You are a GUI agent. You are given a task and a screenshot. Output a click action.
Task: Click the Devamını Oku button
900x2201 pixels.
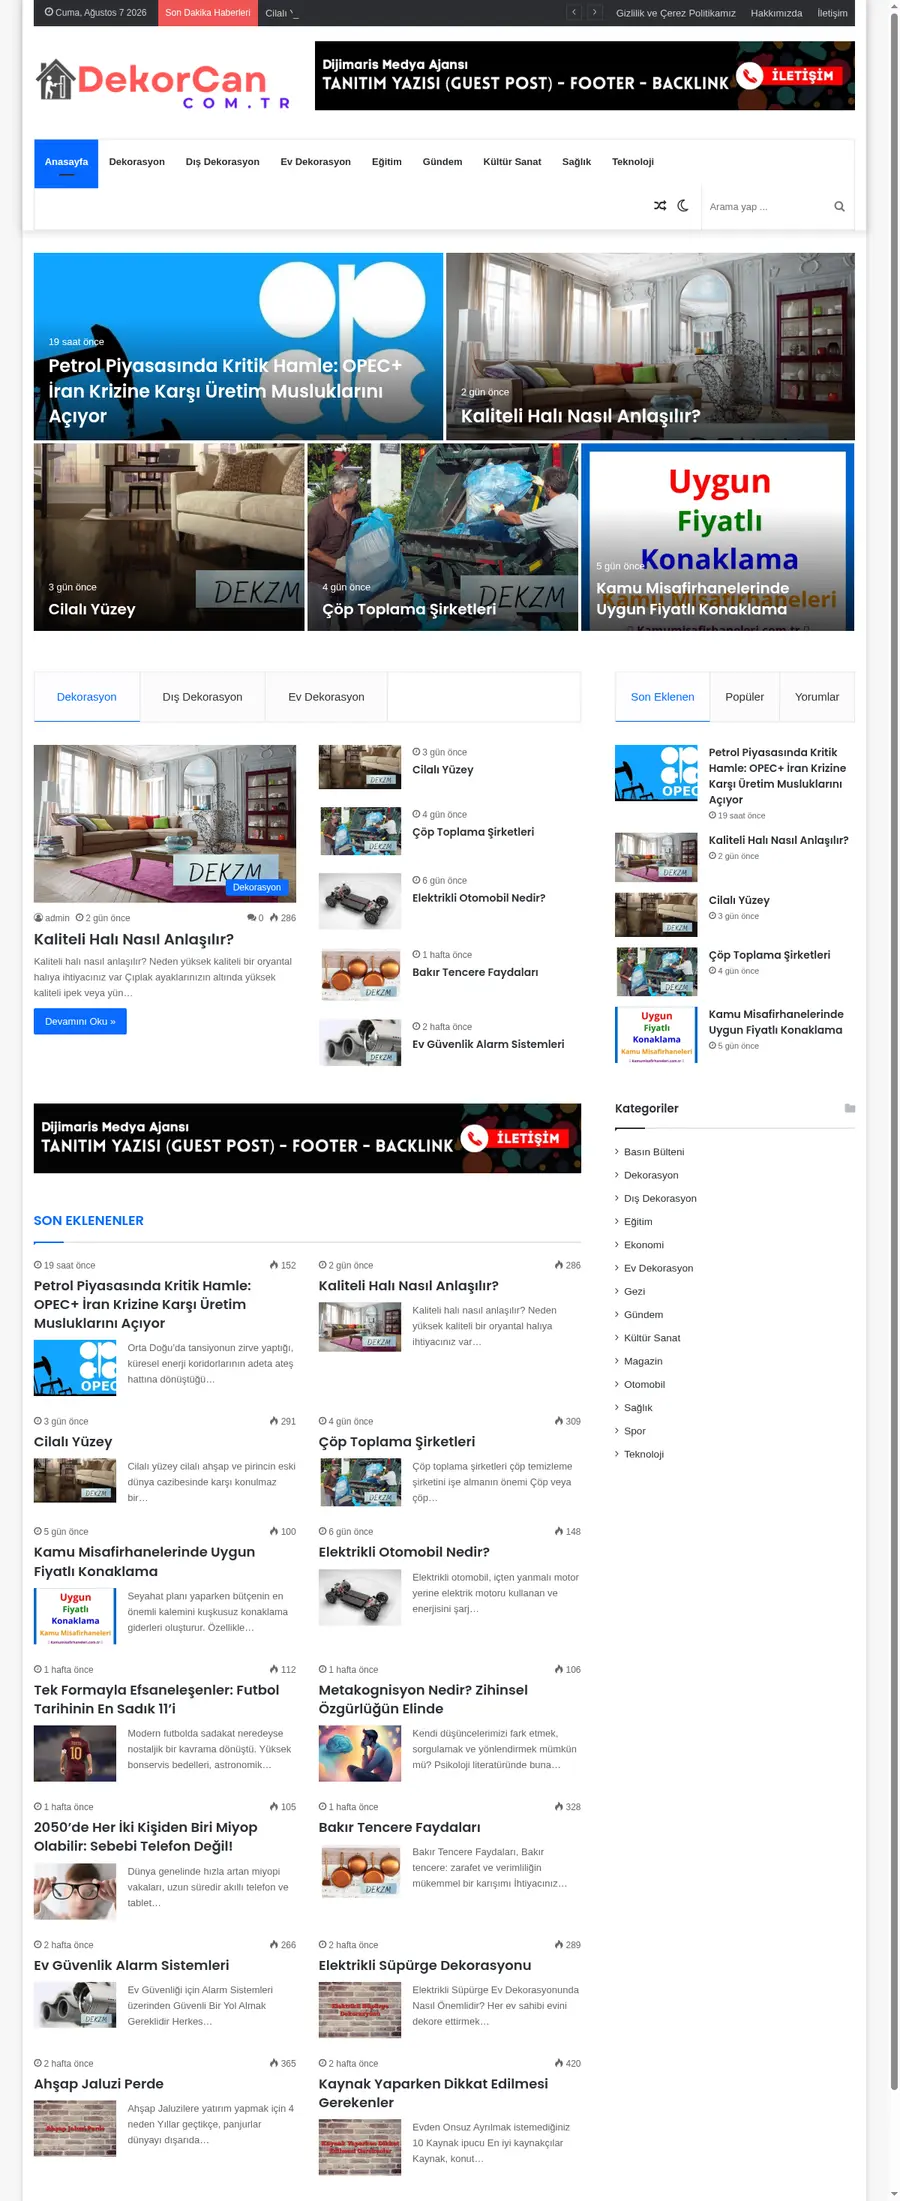coord(80,1021)
